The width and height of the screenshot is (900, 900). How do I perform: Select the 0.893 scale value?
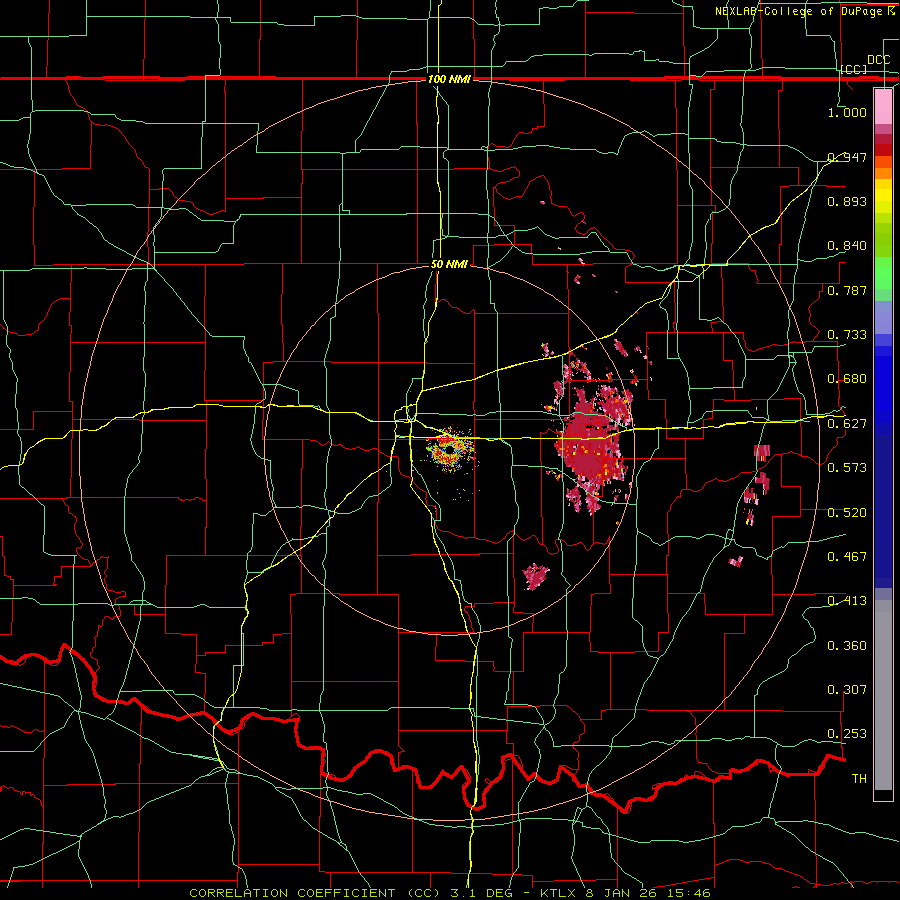[x=847, y=201]
